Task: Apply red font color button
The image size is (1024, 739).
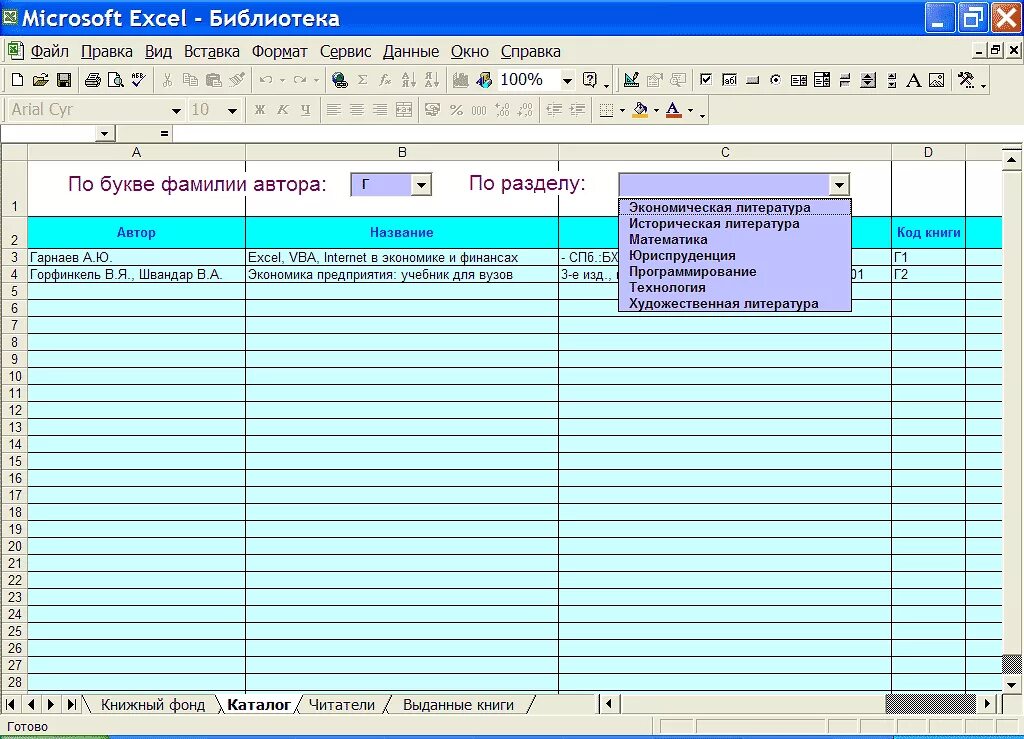Action: point(674,110)
